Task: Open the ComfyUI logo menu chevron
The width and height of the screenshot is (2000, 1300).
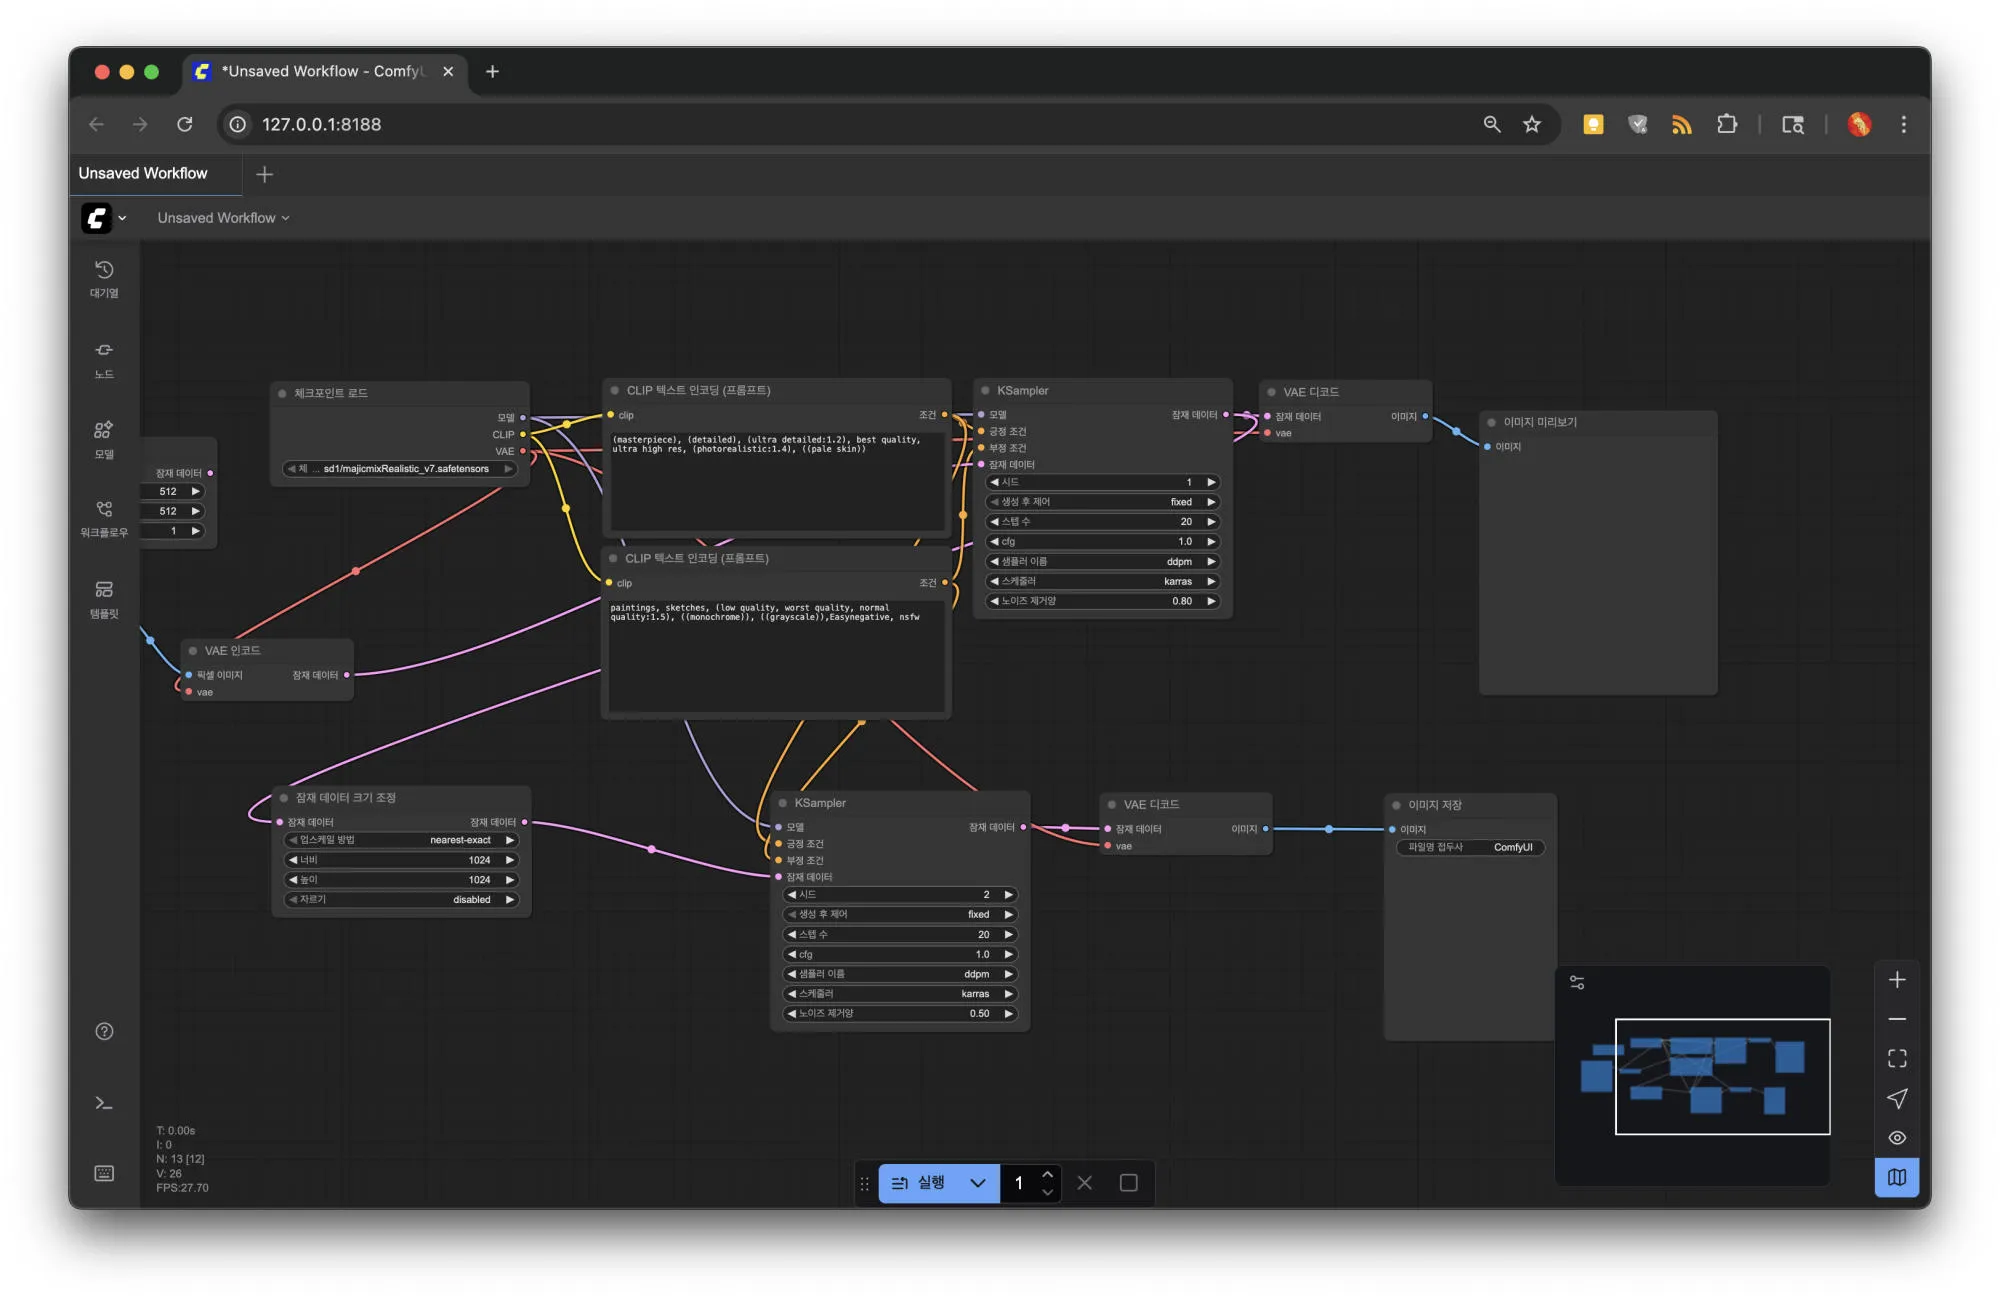Action: click(122, 218)
